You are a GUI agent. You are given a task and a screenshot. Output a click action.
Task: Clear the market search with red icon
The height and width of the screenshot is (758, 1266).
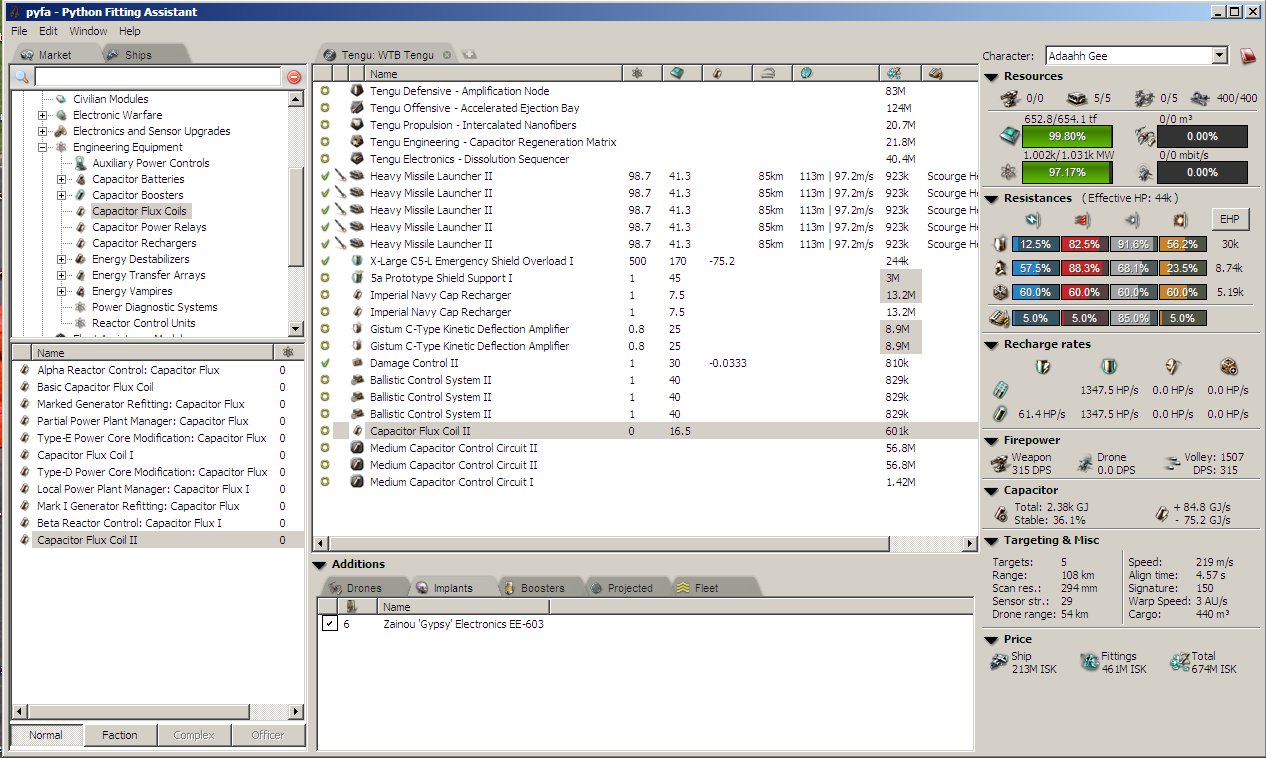[x=293, y=77]
